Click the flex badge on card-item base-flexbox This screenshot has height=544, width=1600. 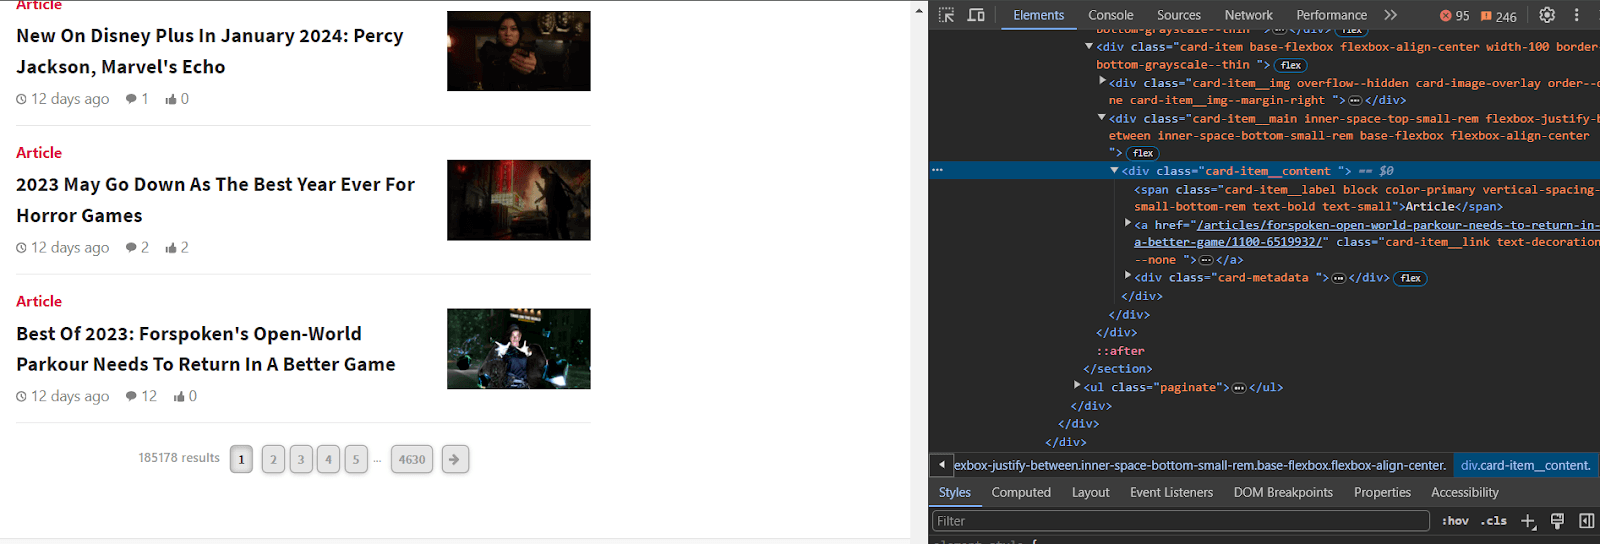pyautogui.click(x=1291, y=65)
